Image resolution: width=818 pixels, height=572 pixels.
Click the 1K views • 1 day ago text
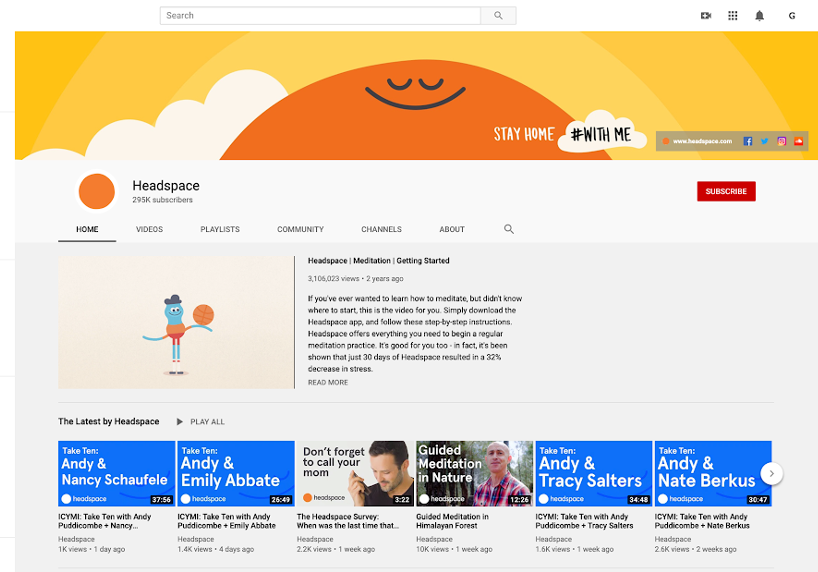[x=91, y=549]
